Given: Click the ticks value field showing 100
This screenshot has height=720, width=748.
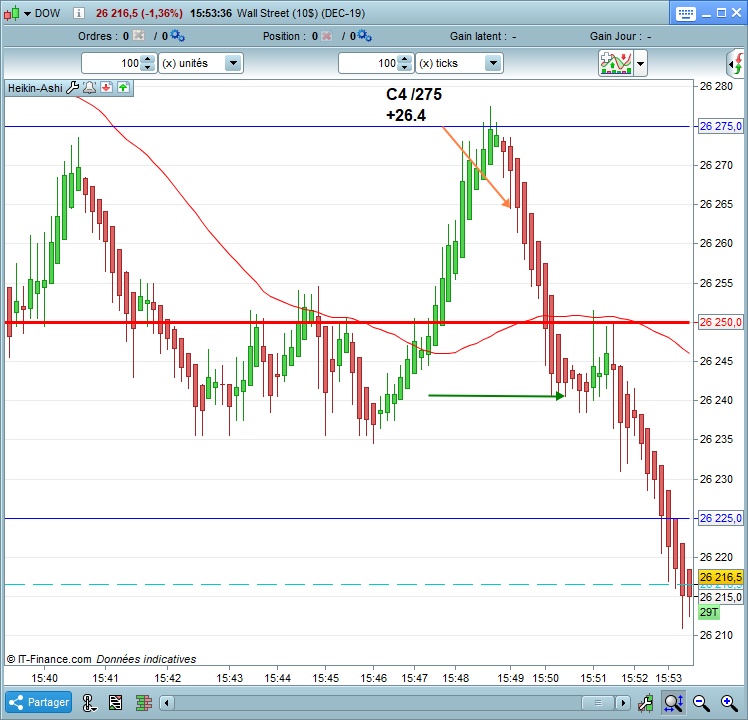Looking at the screenshot, I should click(x=368, y=63).
